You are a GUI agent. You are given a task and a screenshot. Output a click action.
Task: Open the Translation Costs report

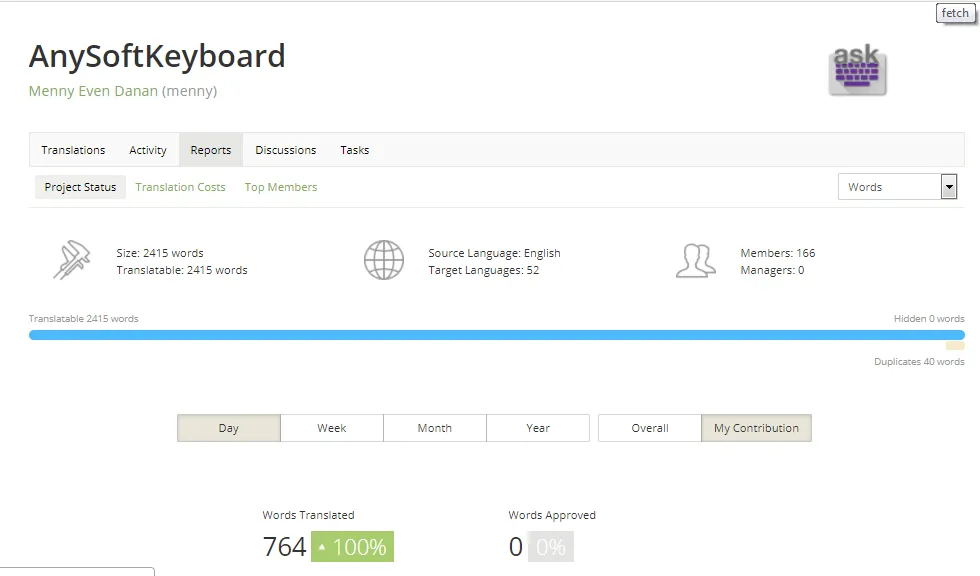click(x=180, y=187)
